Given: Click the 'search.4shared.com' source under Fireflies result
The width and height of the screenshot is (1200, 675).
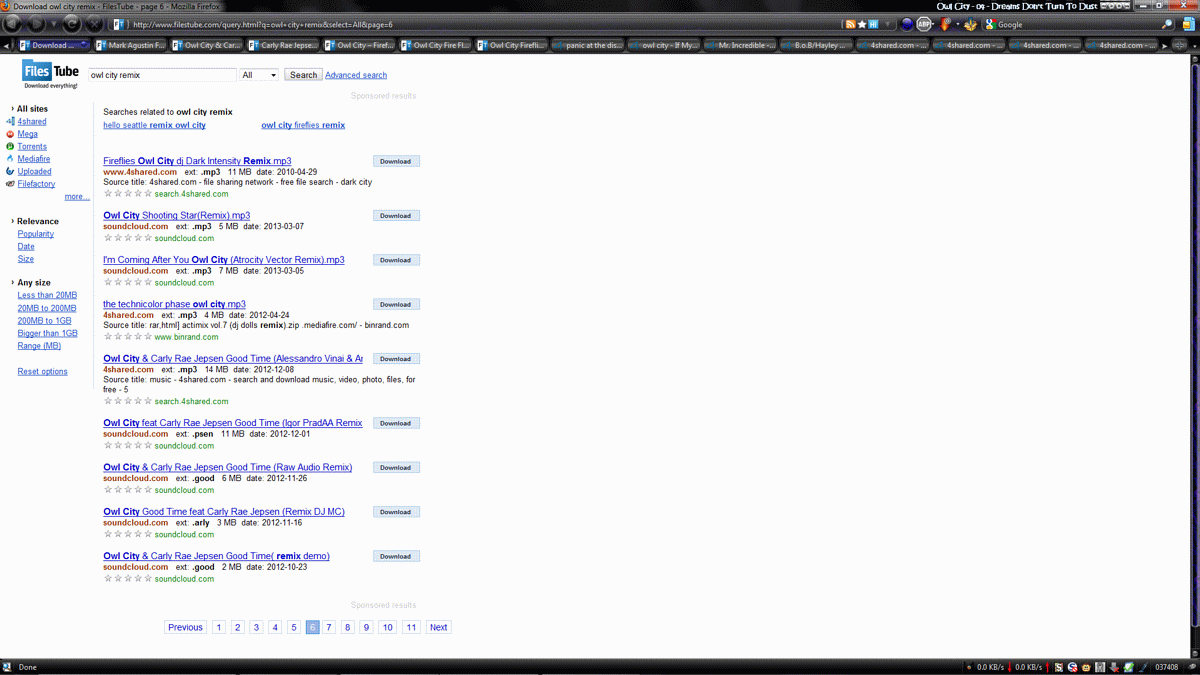Looking at the screenshot, I should click(x=191, y=194).
